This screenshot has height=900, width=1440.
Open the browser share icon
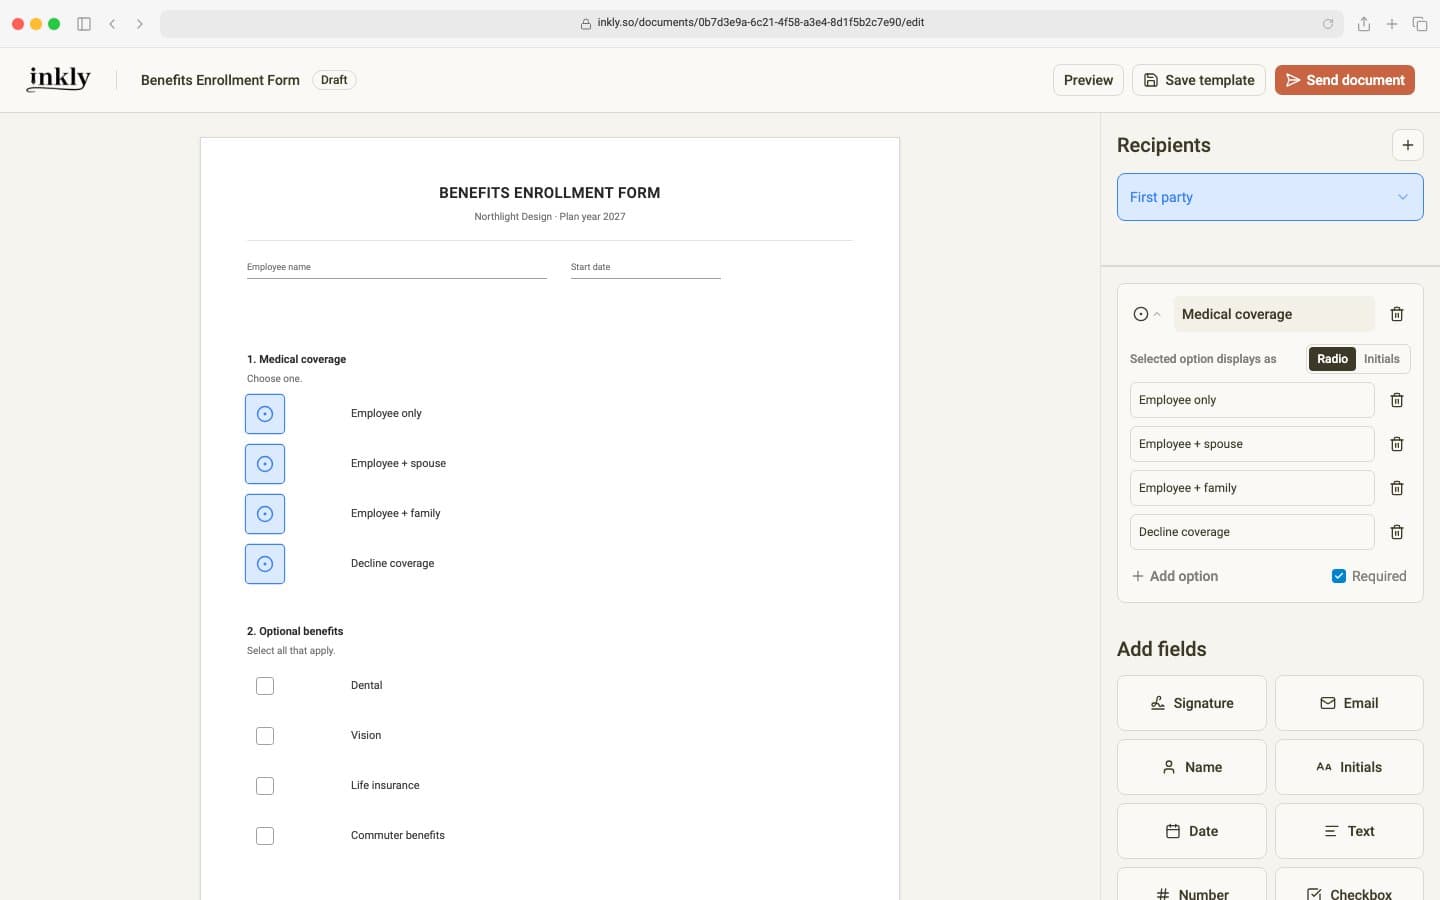tap(1363, 24)
